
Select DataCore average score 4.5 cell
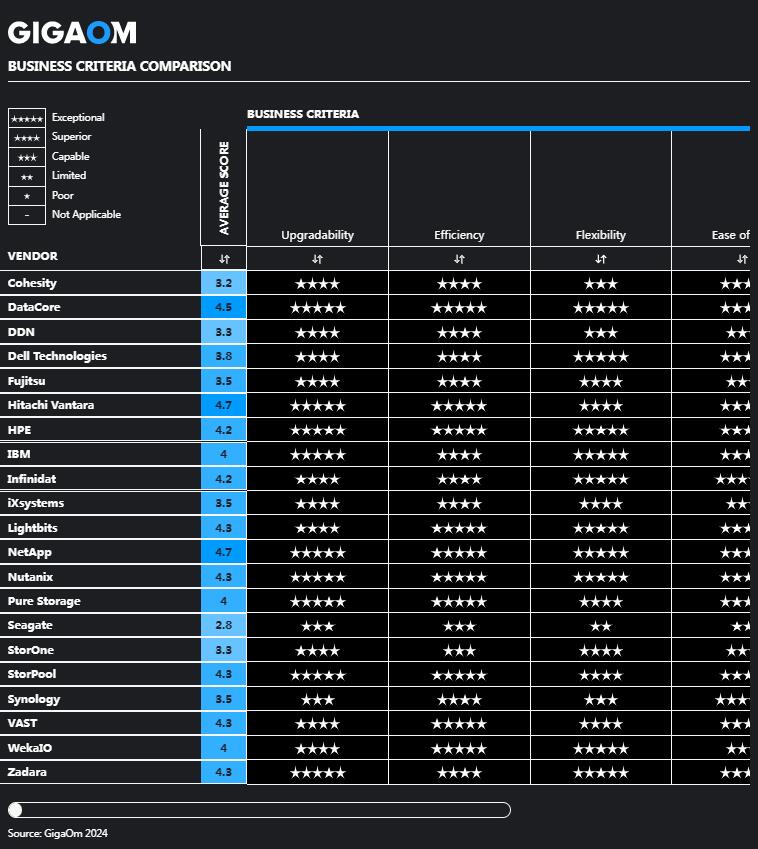(x=224, y=308)
